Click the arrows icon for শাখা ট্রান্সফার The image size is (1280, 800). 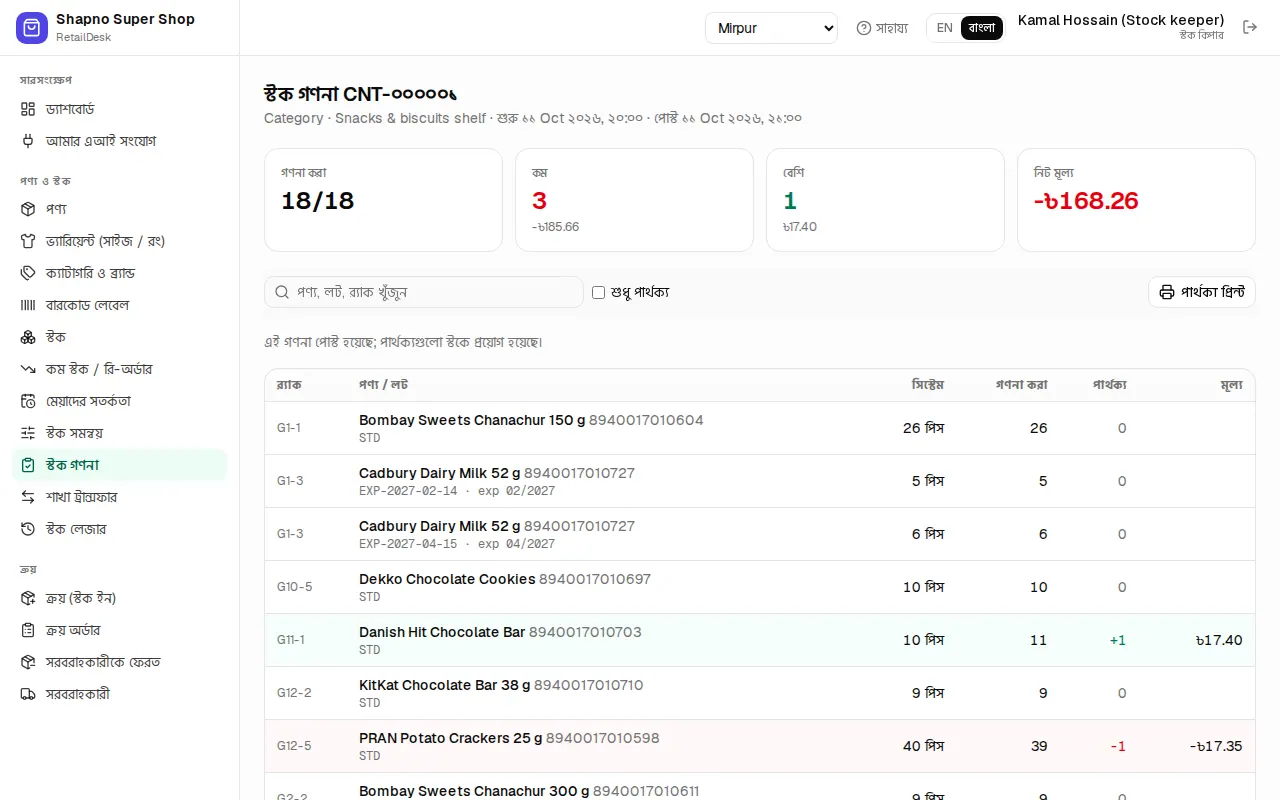click(28, 497)
